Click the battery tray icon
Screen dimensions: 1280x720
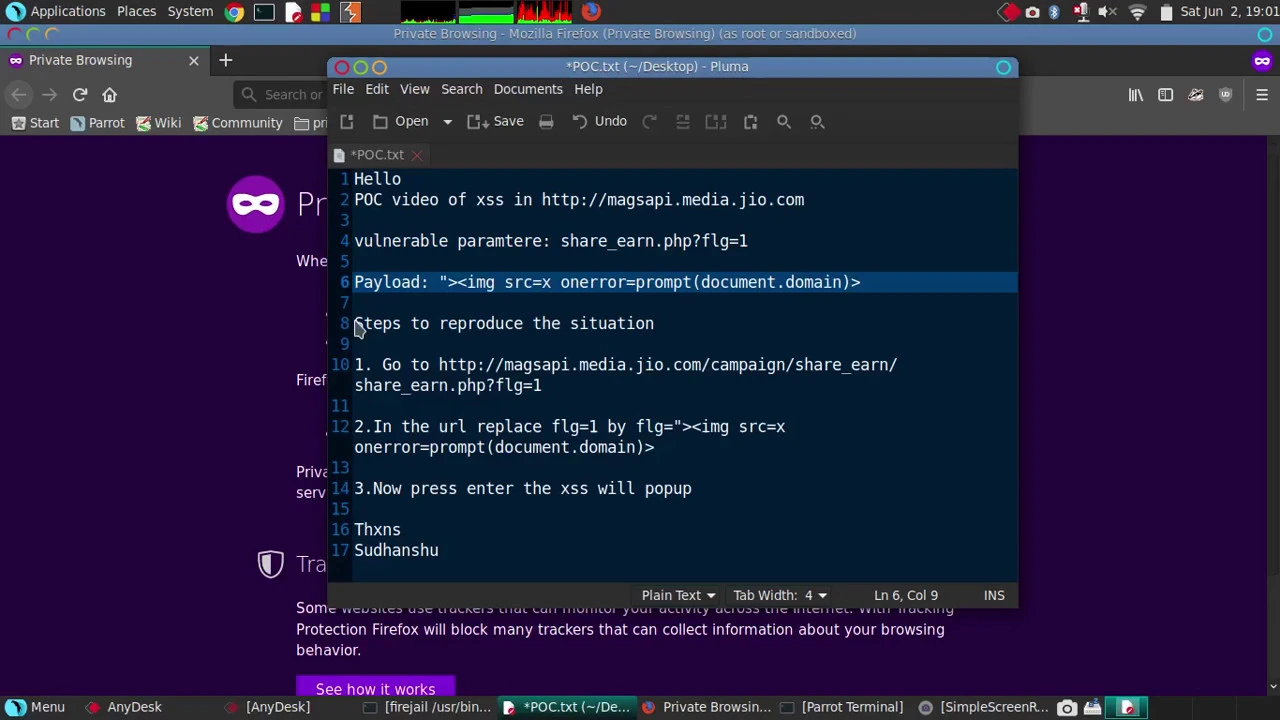1166,12
